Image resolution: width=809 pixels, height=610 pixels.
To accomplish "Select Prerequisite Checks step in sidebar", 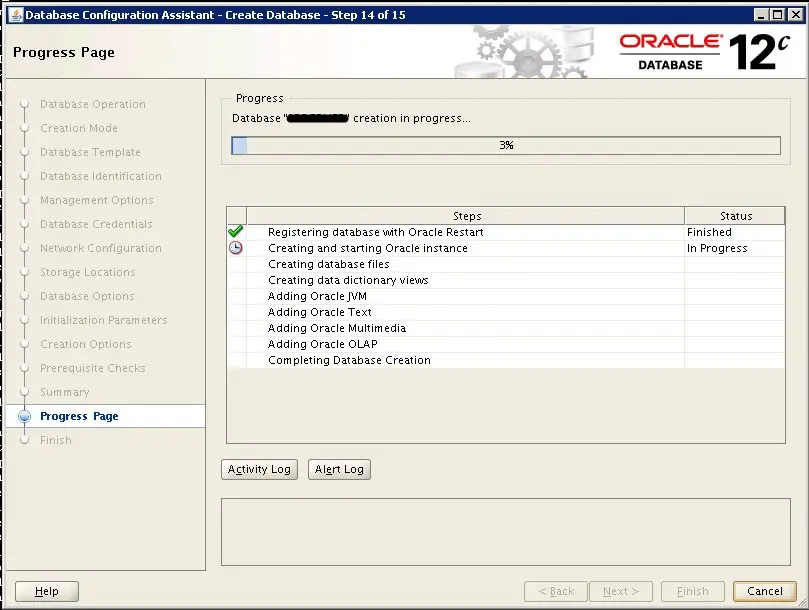I will coord(93,368).
